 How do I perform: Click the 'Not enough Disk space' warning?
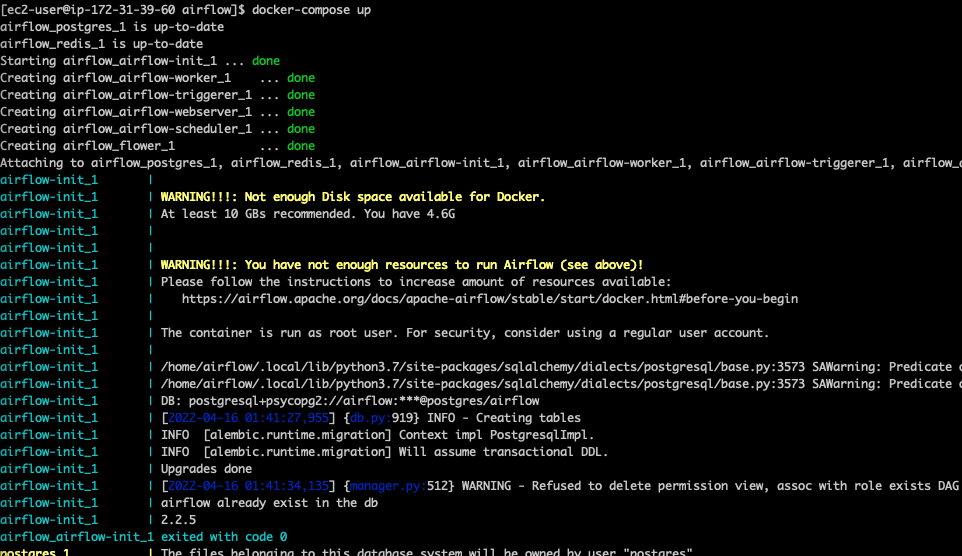click(353, 197)
